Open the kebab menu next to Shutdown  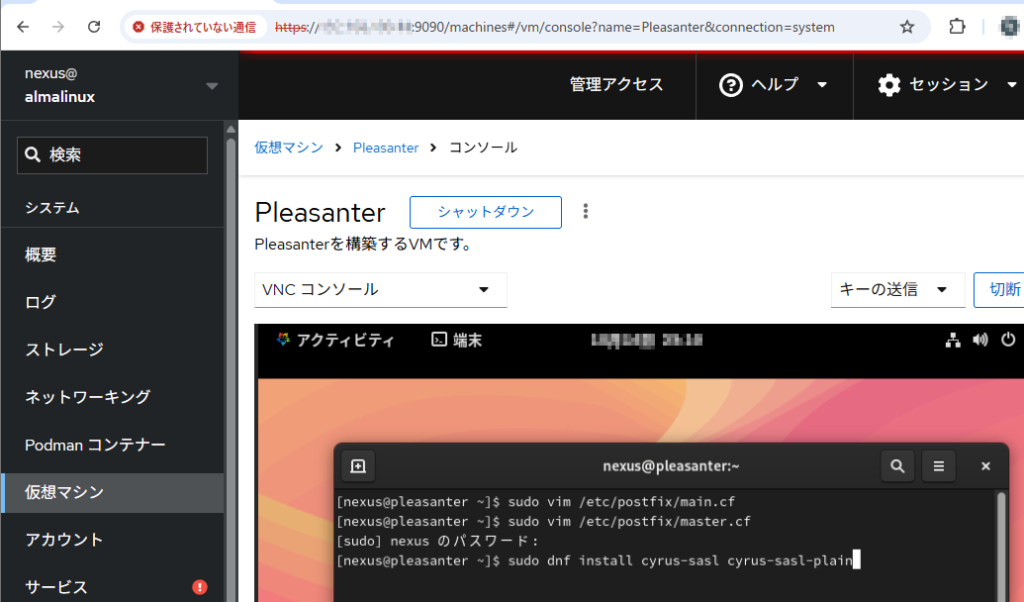[x=586, y=212]
